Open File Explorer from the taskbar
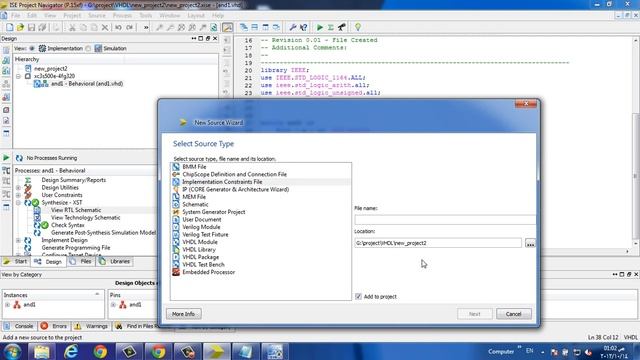This screenshot has height=360, width=640. pos(41,351)
